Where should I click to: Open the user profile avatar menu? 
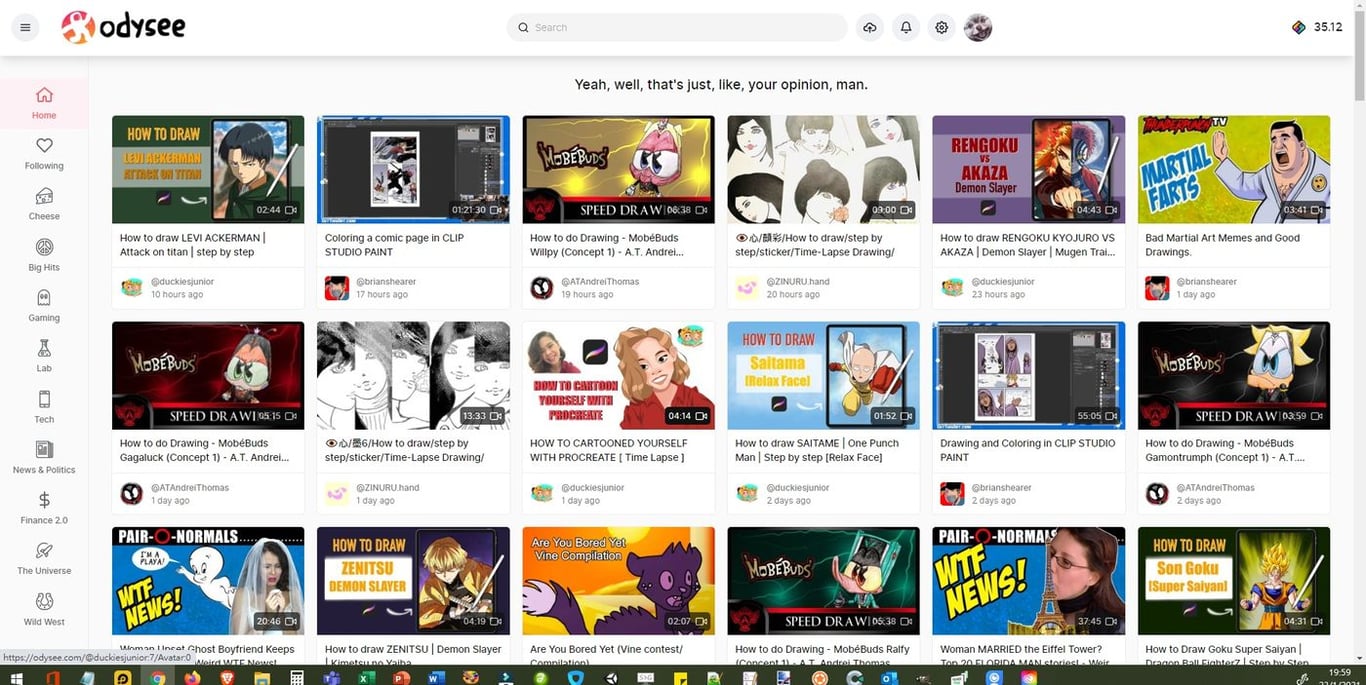pyautogui.click(x=978, y=27)
